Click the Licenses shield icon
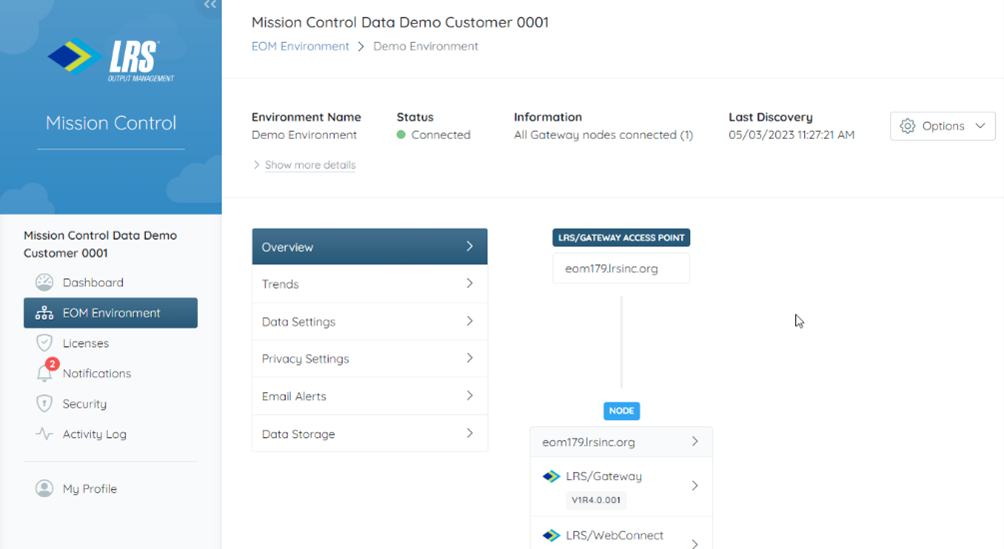Viewport: 1004px width, 549px height. (x=44, y=343)
